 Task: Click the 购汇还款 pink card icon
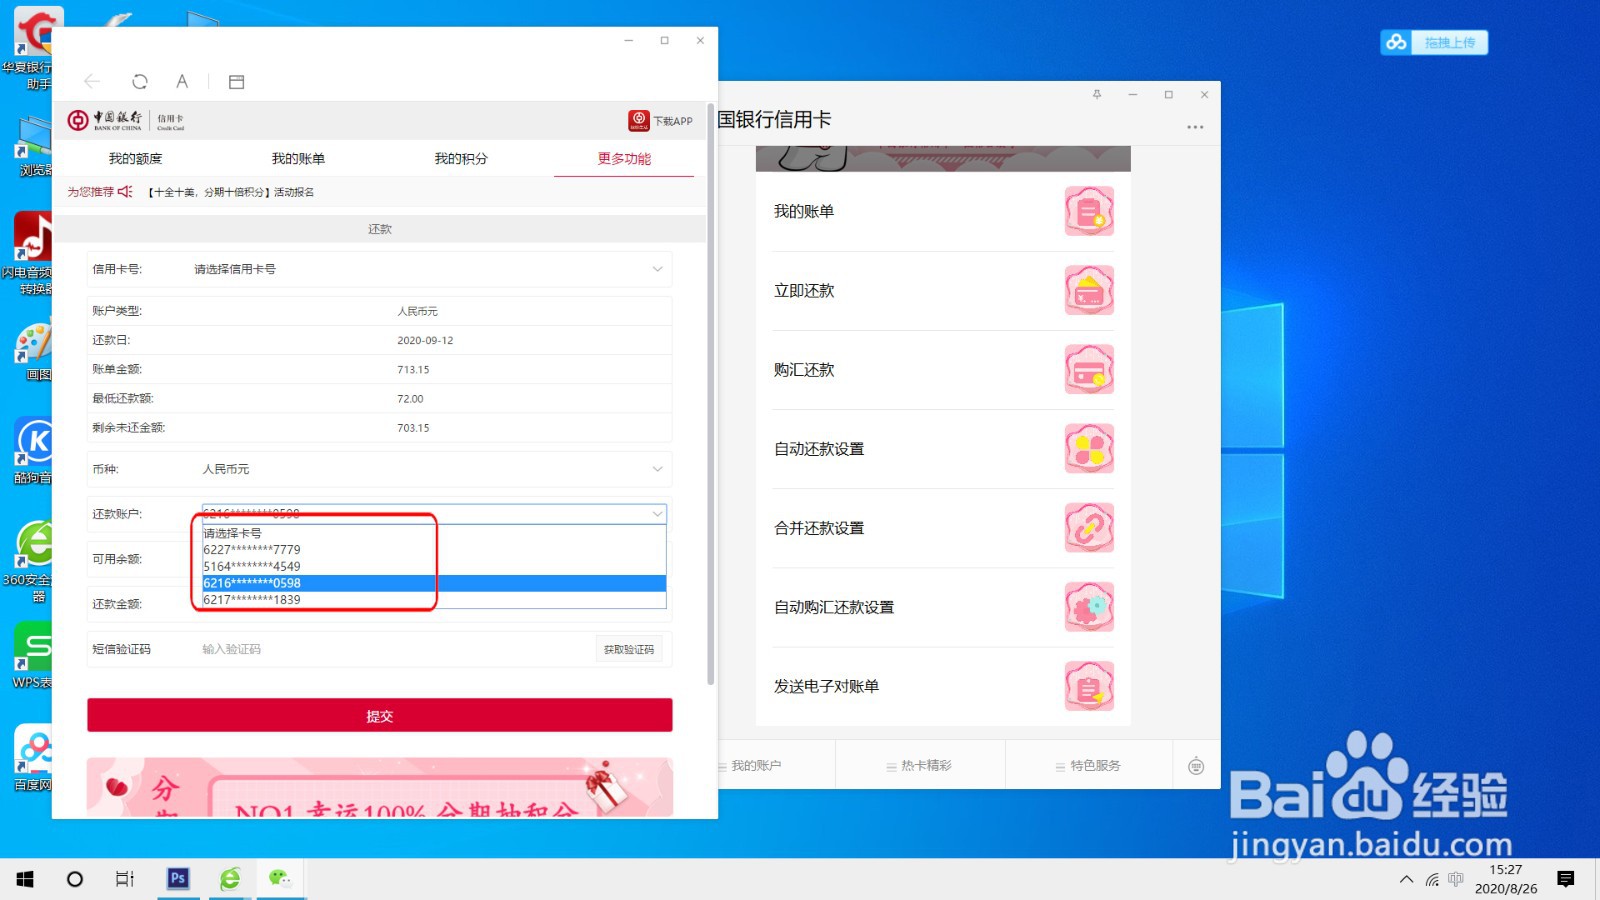click(x=1089, y=369)
